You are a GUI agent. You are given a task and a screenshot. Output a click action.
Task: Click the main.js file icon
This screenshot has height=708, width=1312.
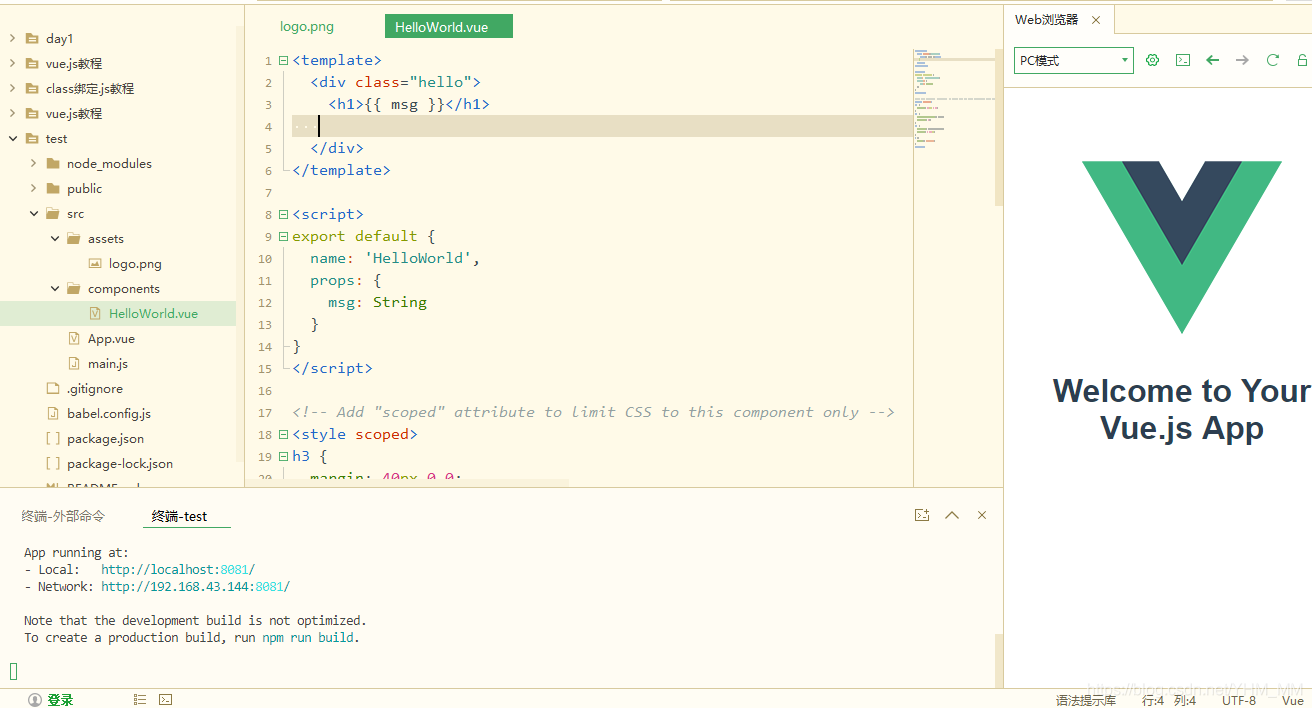tap(74, 363)
